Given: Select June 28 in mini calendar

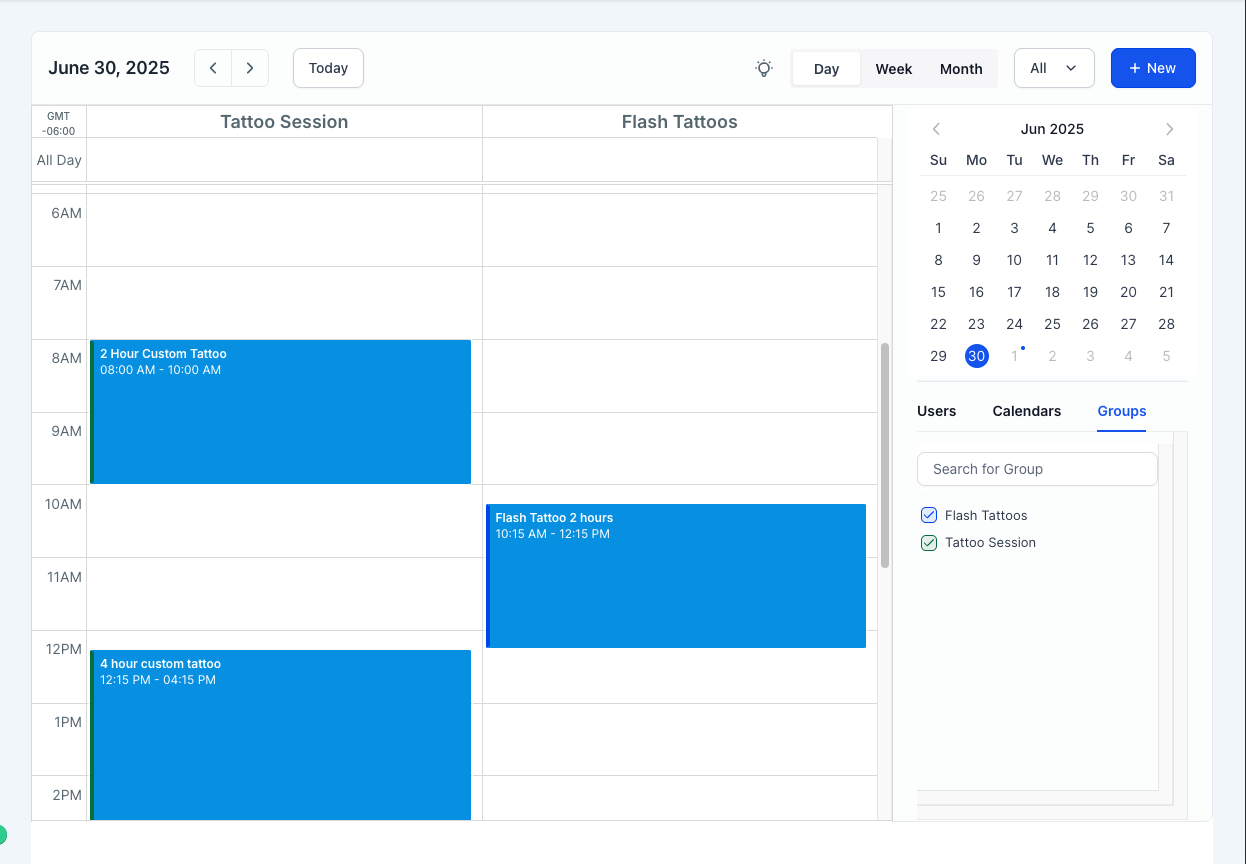Looking at the screenshot, I should (x=1166, y=324).
